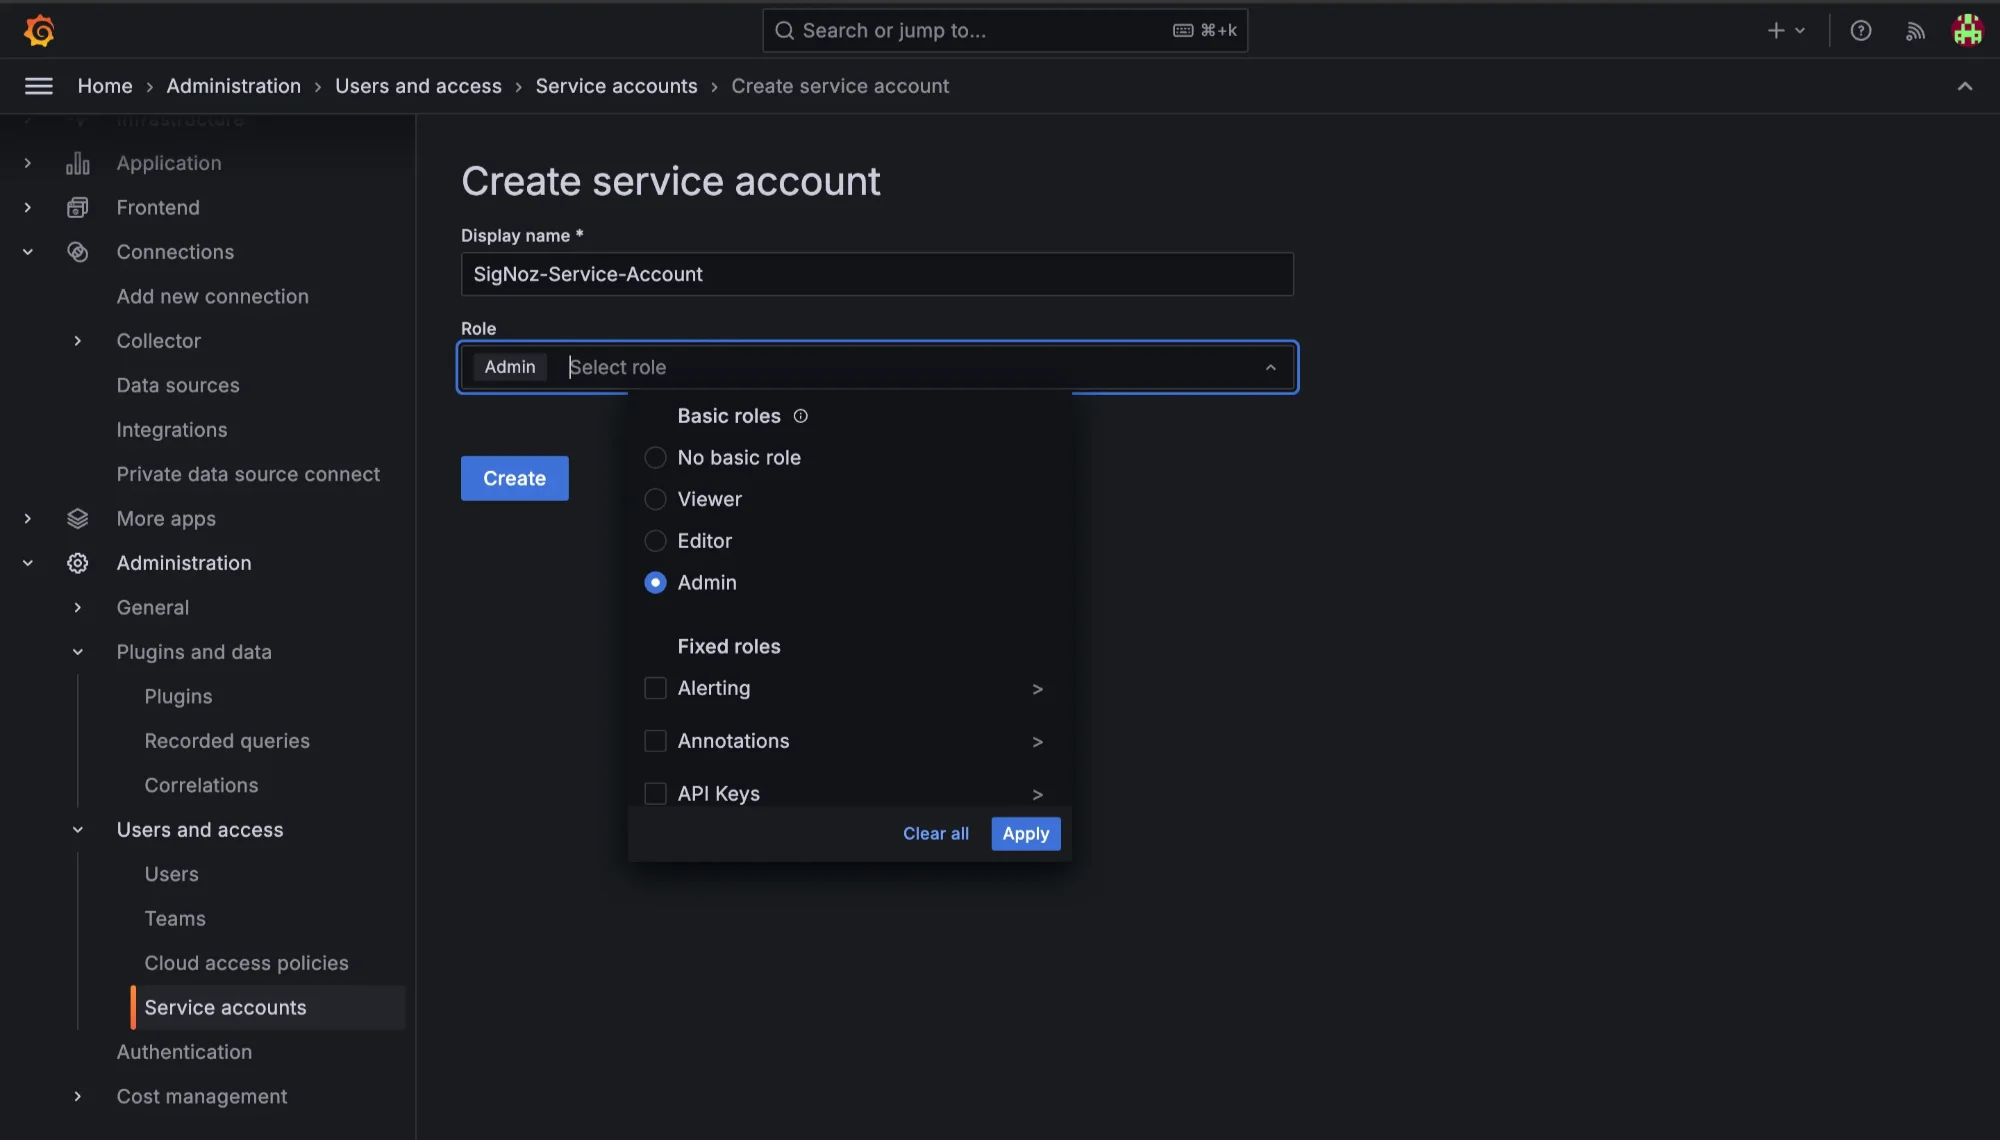The width and height of the screenshot is (2000, 1140).
Task: Open the user profile avatar
Action: (x=1968, y=31)
